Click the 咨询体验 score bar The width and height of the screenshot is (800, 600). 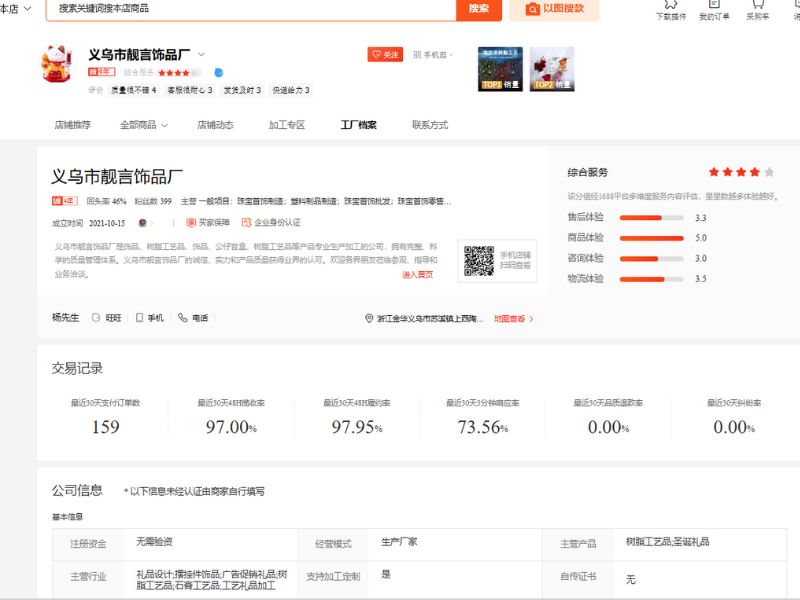pos(651,259)
